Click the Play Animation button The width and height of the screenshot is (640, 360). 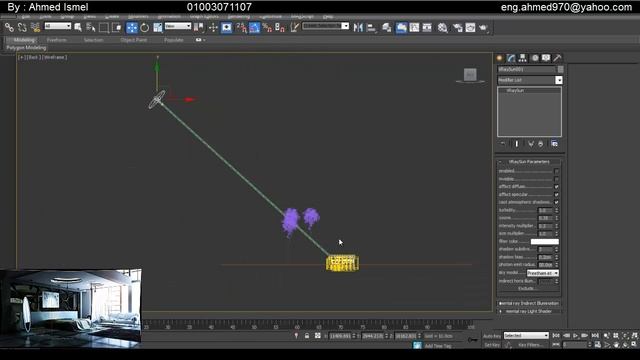[575, 336]
